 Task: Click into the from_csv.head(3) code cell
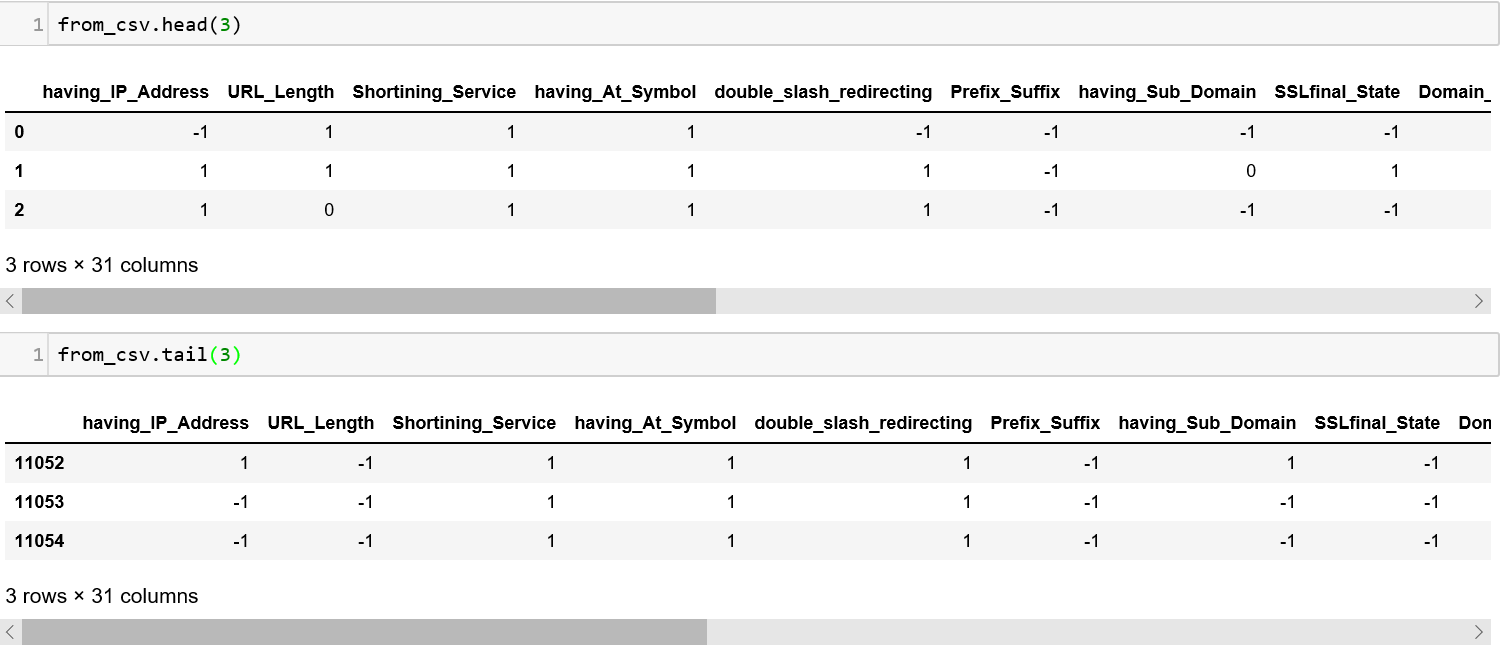point(700,25)
